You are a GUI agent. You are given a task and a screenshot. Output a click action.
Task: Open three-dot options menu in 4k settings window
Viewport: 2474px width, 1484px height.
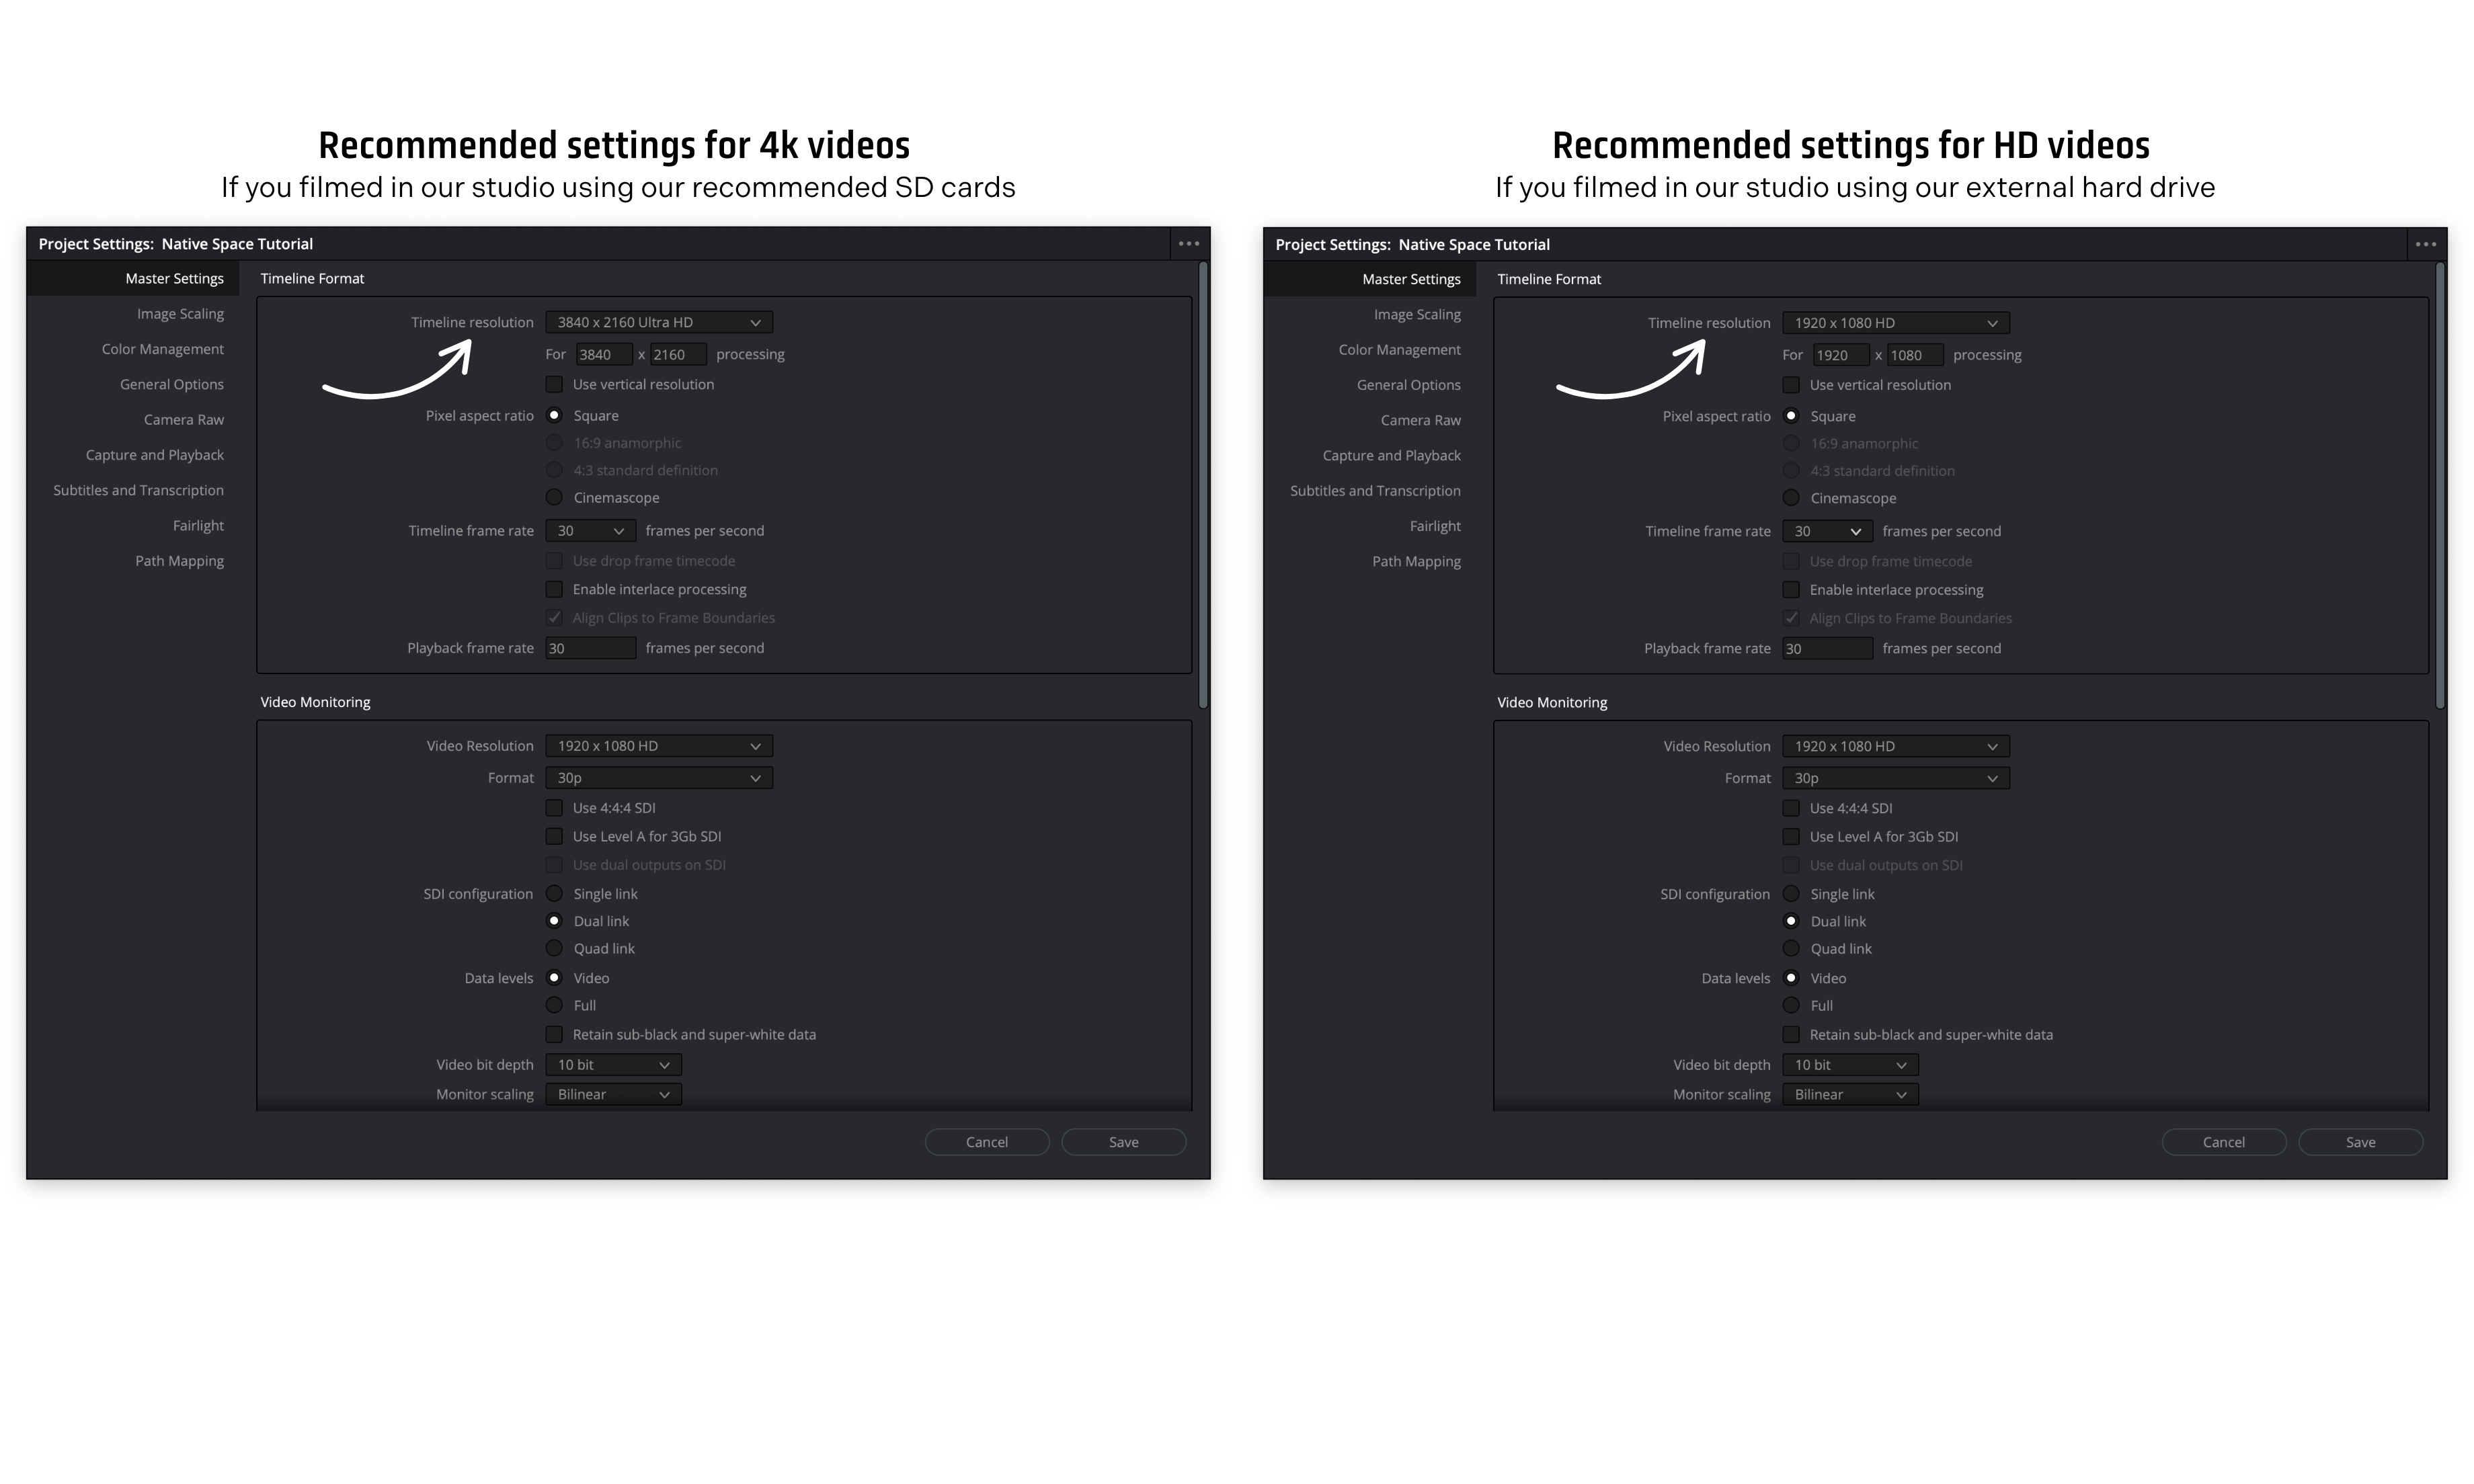1188,243
